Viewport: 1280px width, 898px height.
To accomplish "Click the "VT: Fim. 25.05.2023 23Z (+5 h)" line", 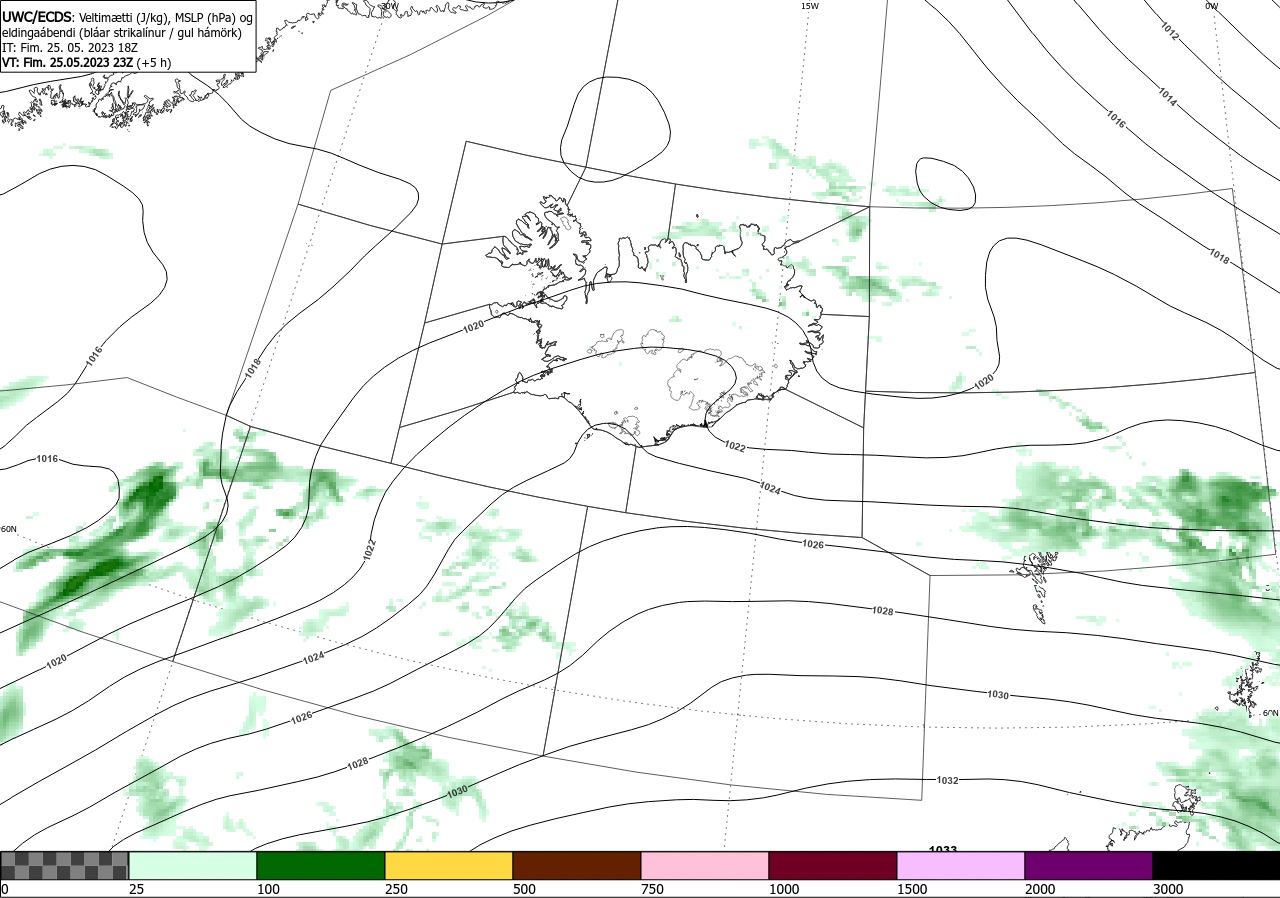I will point(88,62).
